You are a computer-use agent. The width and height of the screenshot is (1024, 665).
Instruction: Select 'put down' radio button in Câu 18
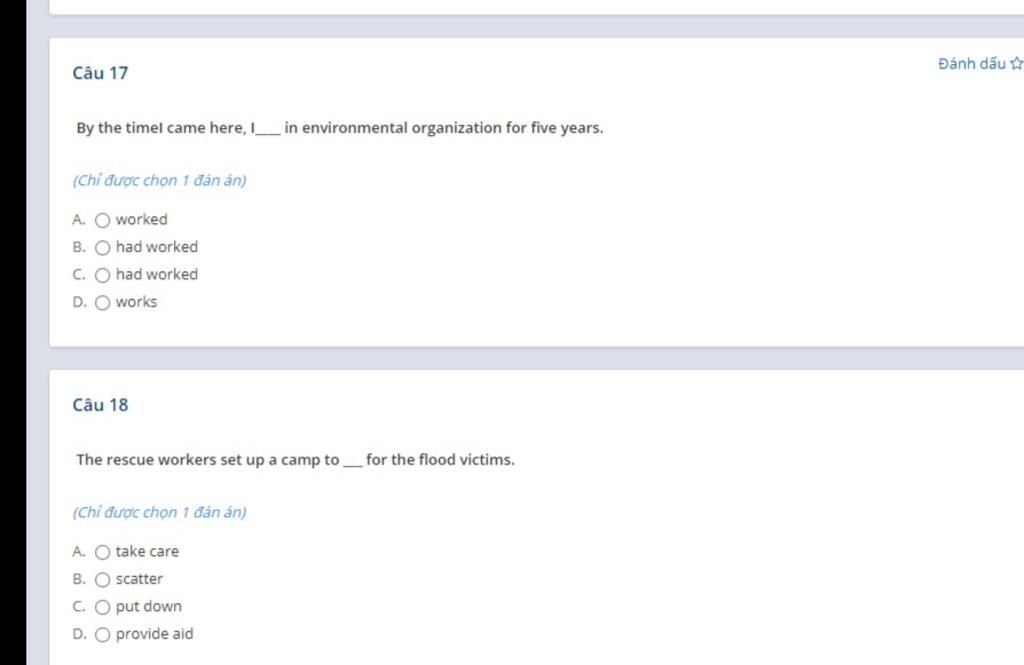pyautogui.click(x=103, y=607)
